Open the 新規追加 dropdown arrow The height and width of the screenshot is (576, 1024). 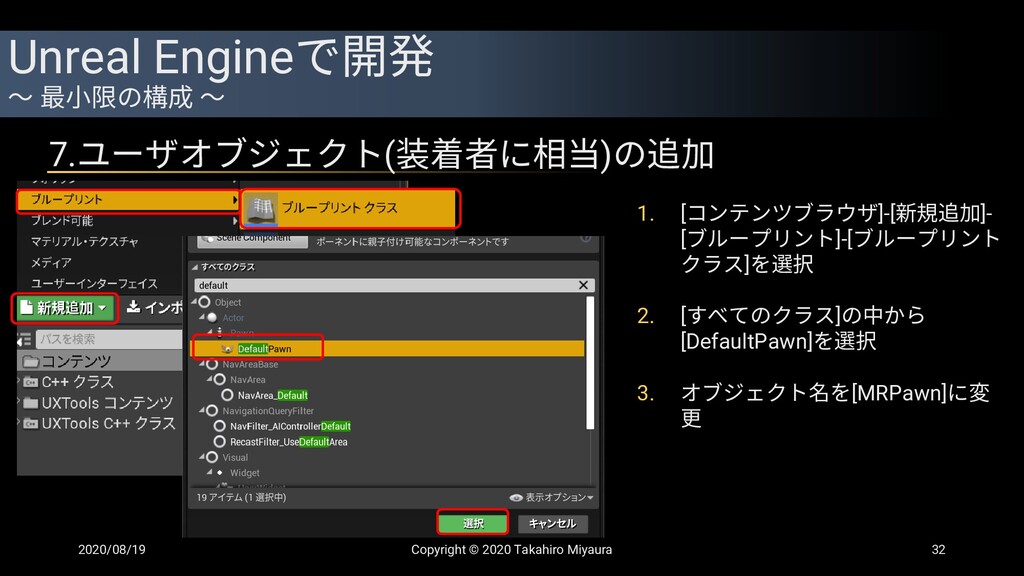[x=102, y=309]
